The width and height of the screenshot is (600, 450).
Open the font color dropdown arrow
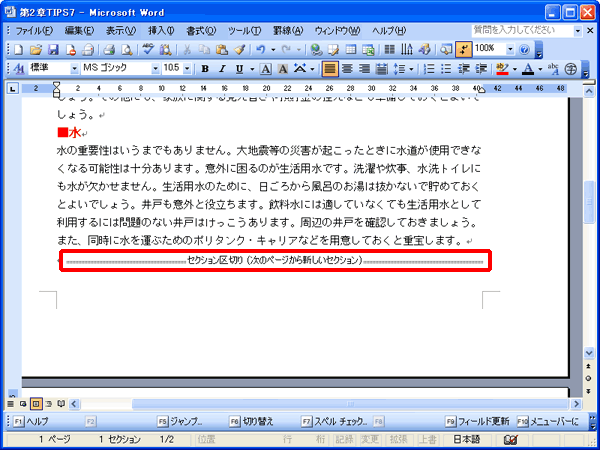click(540, 69)
